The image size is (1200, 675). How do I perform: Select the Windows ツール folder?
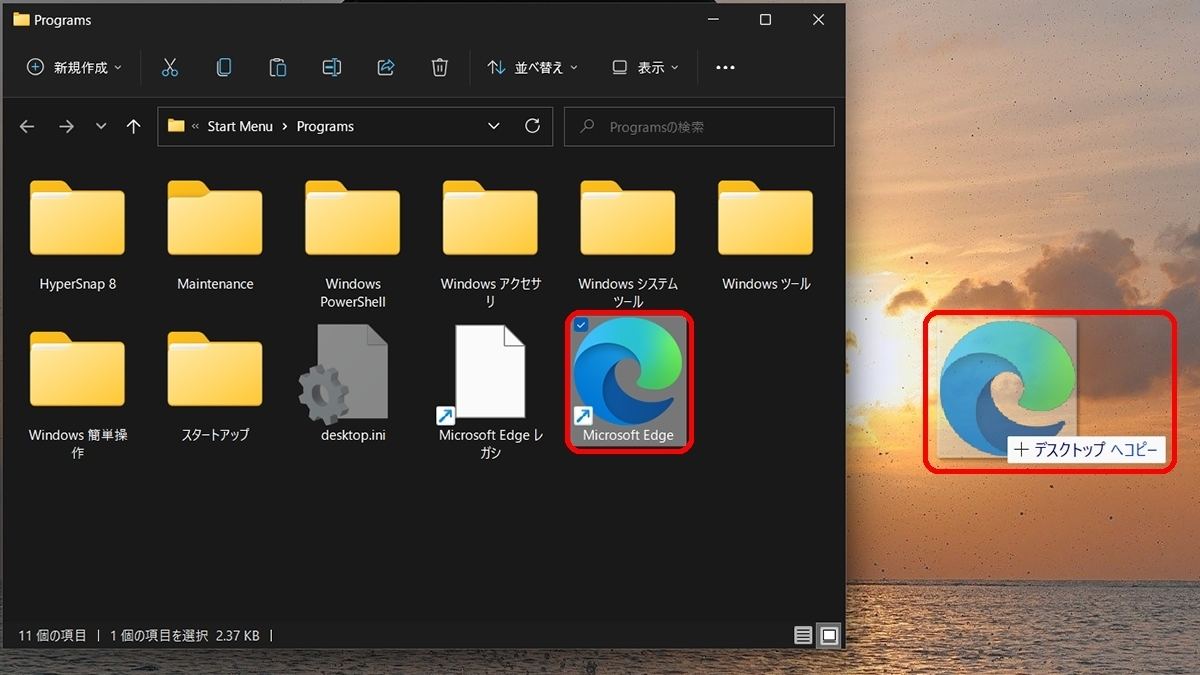(x=766, y=236)
